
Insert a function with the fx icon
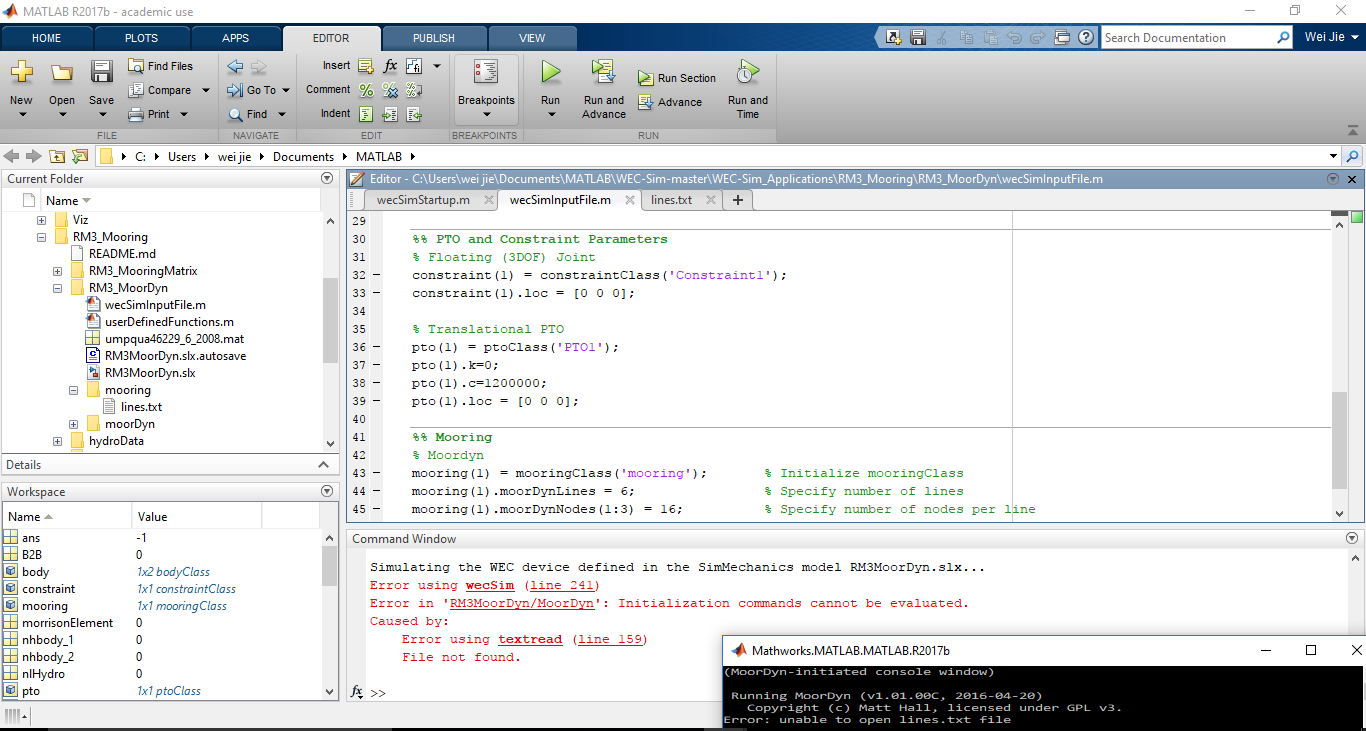pyautogui.click(x=390, y=66)
